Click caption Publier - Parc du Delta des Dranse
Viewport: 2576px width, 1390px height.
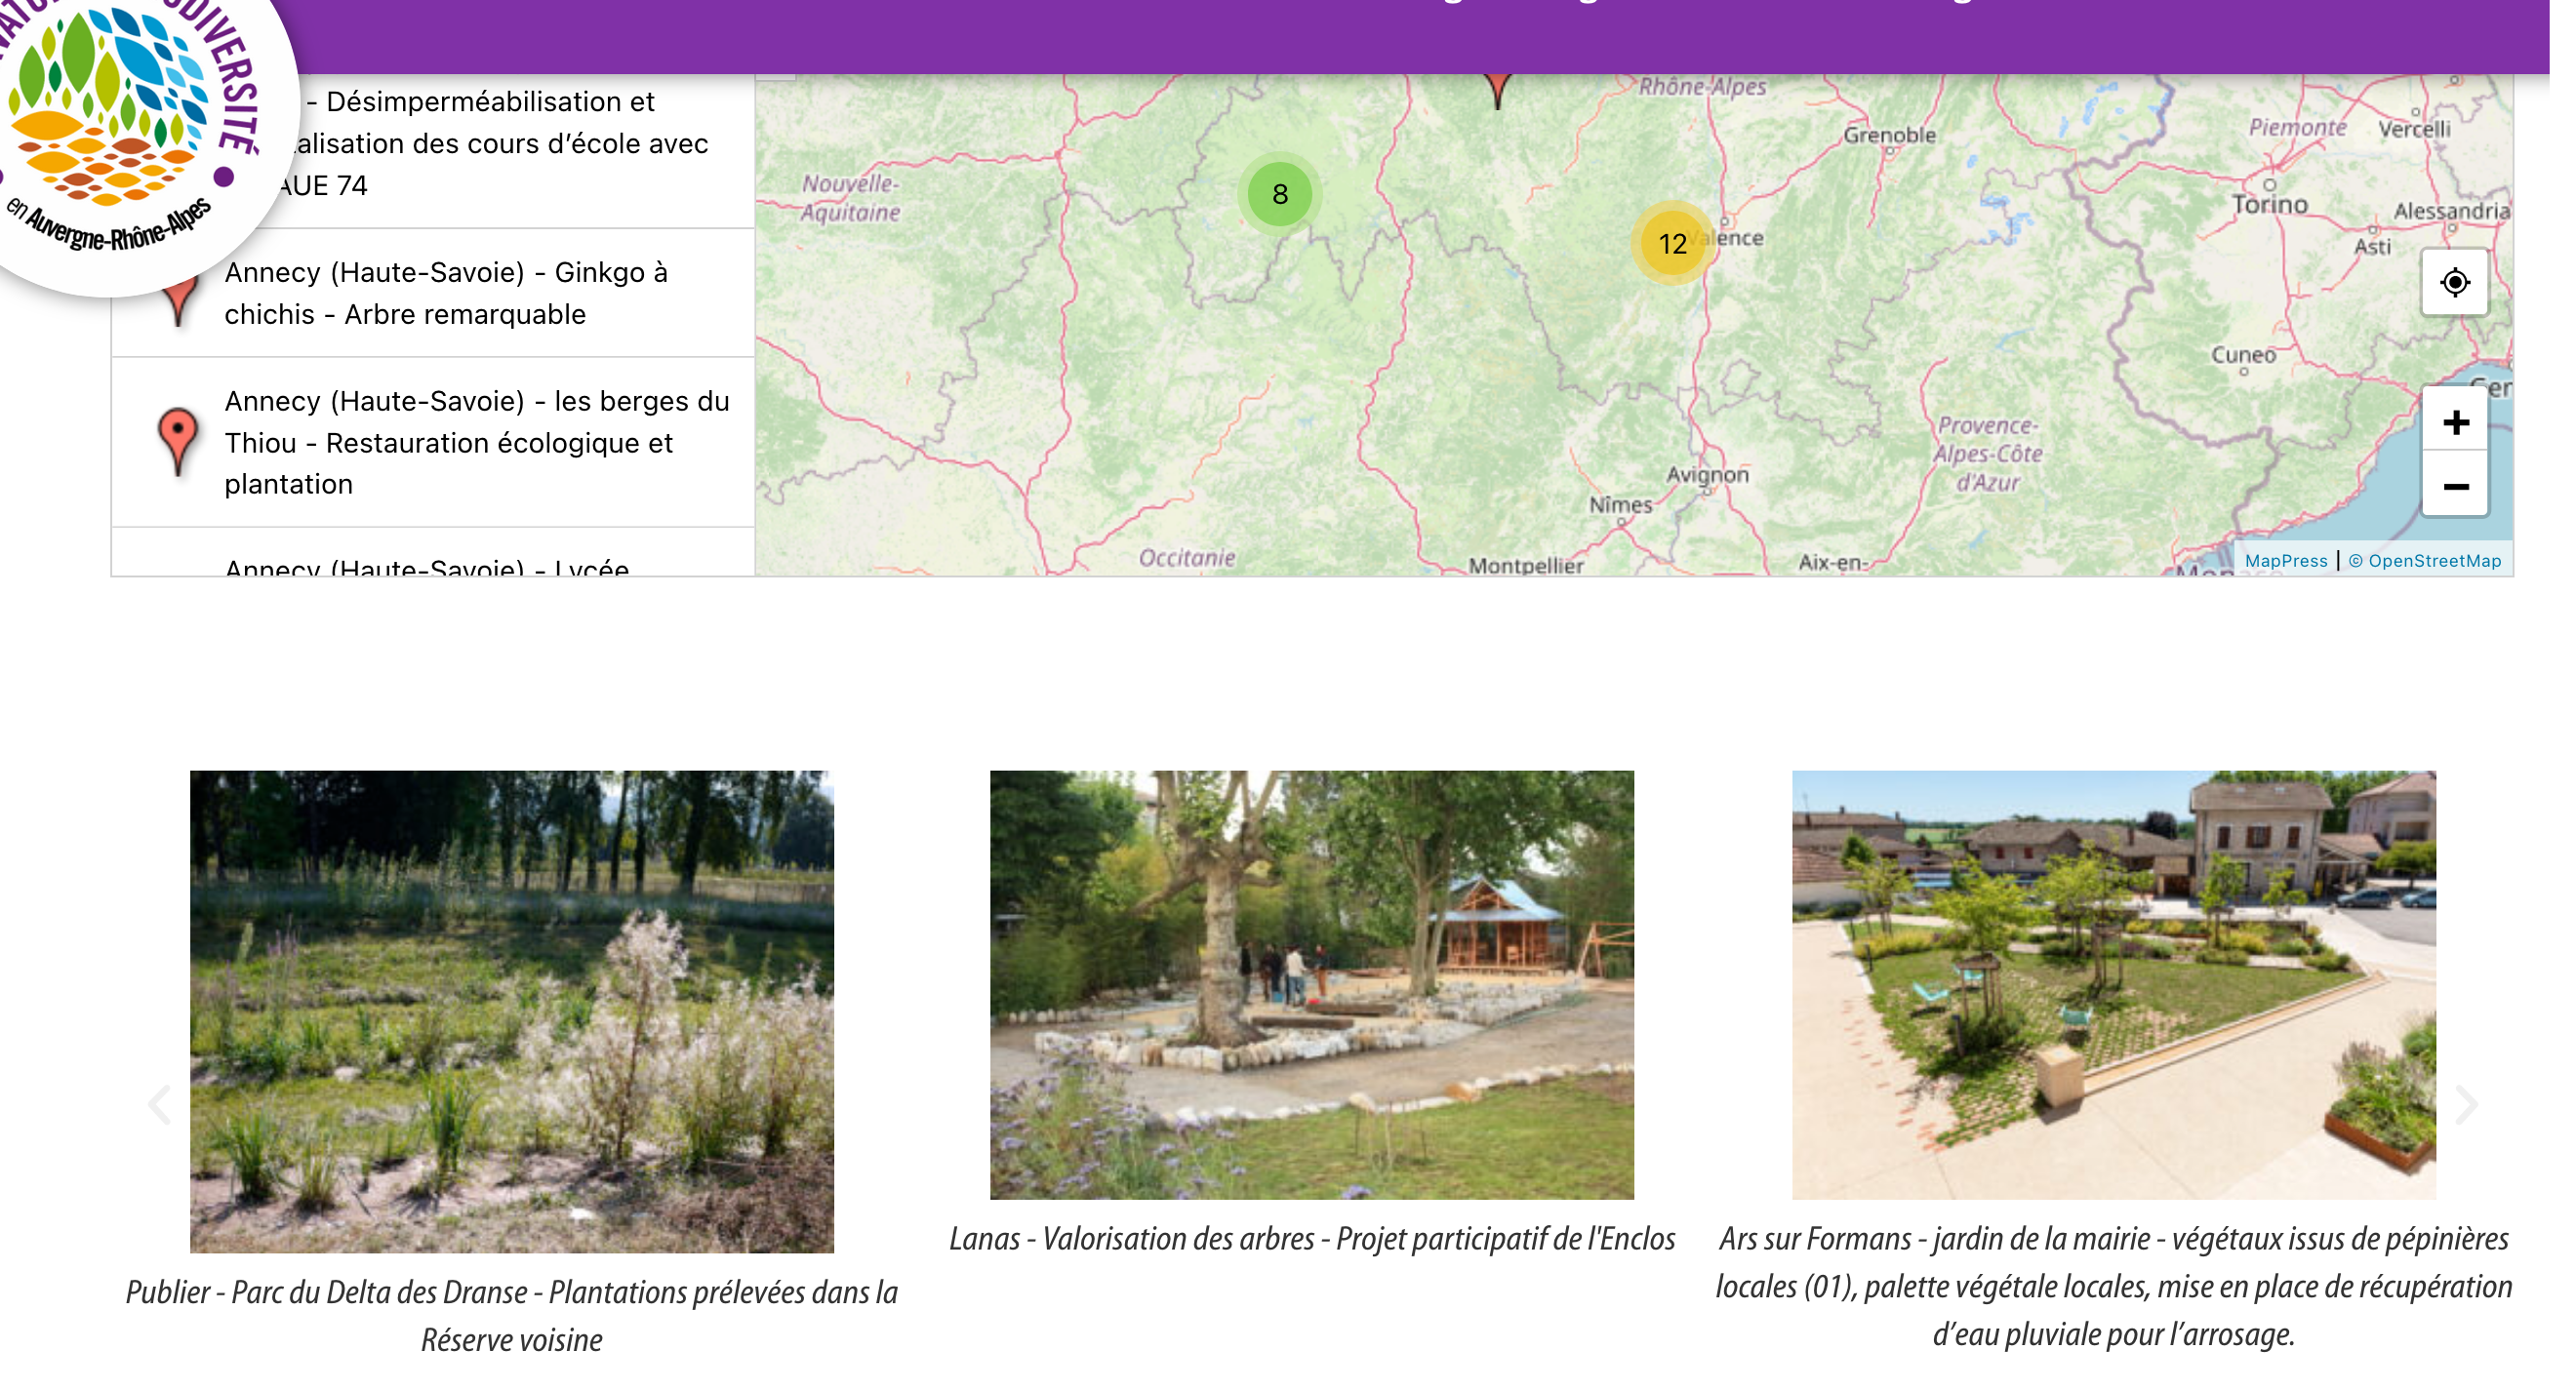(512, 1315)
